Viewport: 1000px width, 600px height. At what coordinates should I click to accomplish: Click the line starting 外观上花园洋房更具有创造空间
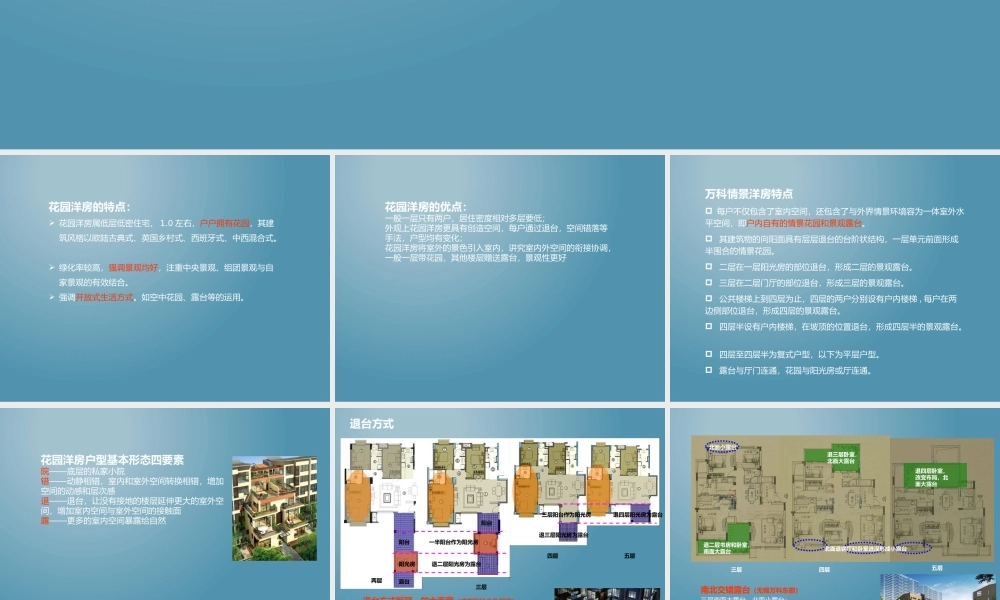tap(496, 233)
